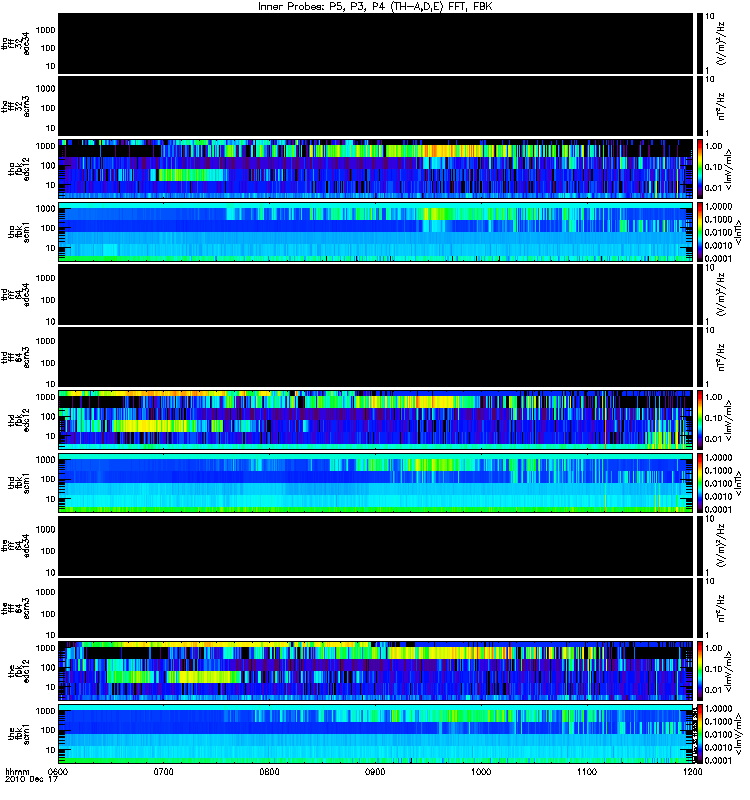Click the rainbow color bar of tha fbk edc12
Screen dimensions: 750x800
point(699,168)
